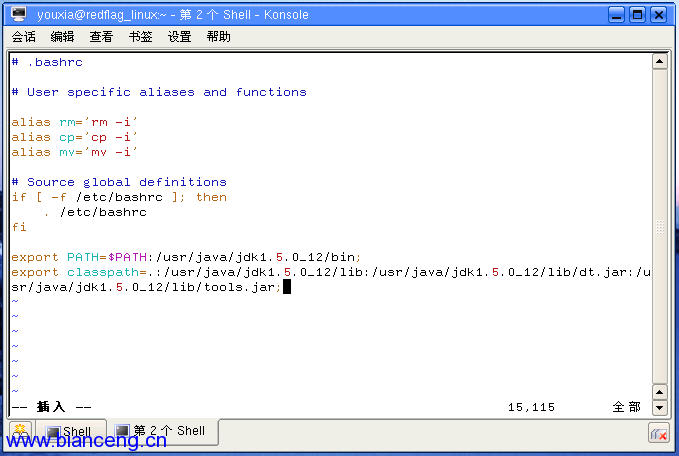The width and height of the screenshot is (679, 456).
Task: Click the new session star icon
Action: pyautogui.click(x=20, y=431)
